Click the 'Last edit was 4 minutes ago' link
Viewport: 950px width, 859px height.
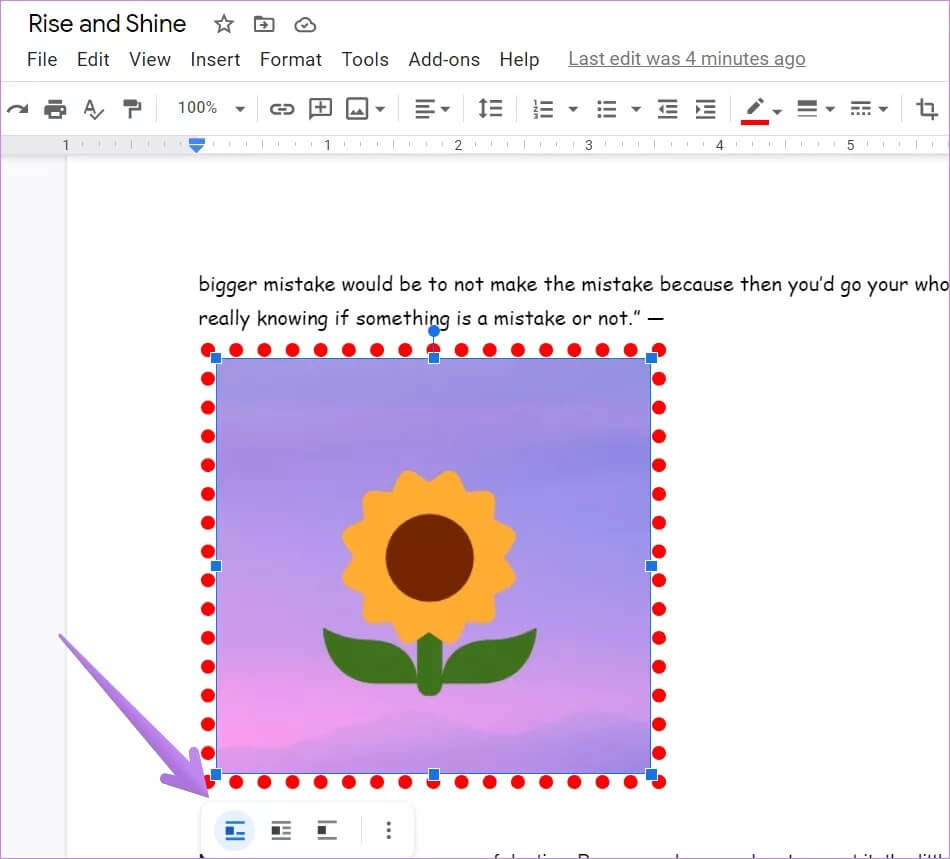[x=686, y=59]
